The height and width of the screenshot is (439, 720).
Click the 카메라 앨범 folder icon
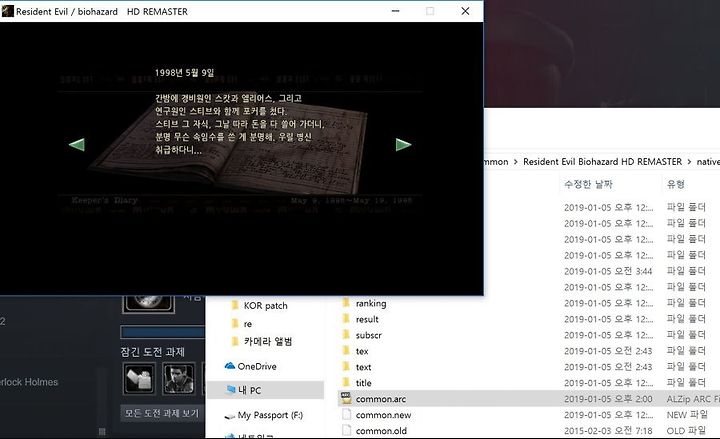point(235,342)
